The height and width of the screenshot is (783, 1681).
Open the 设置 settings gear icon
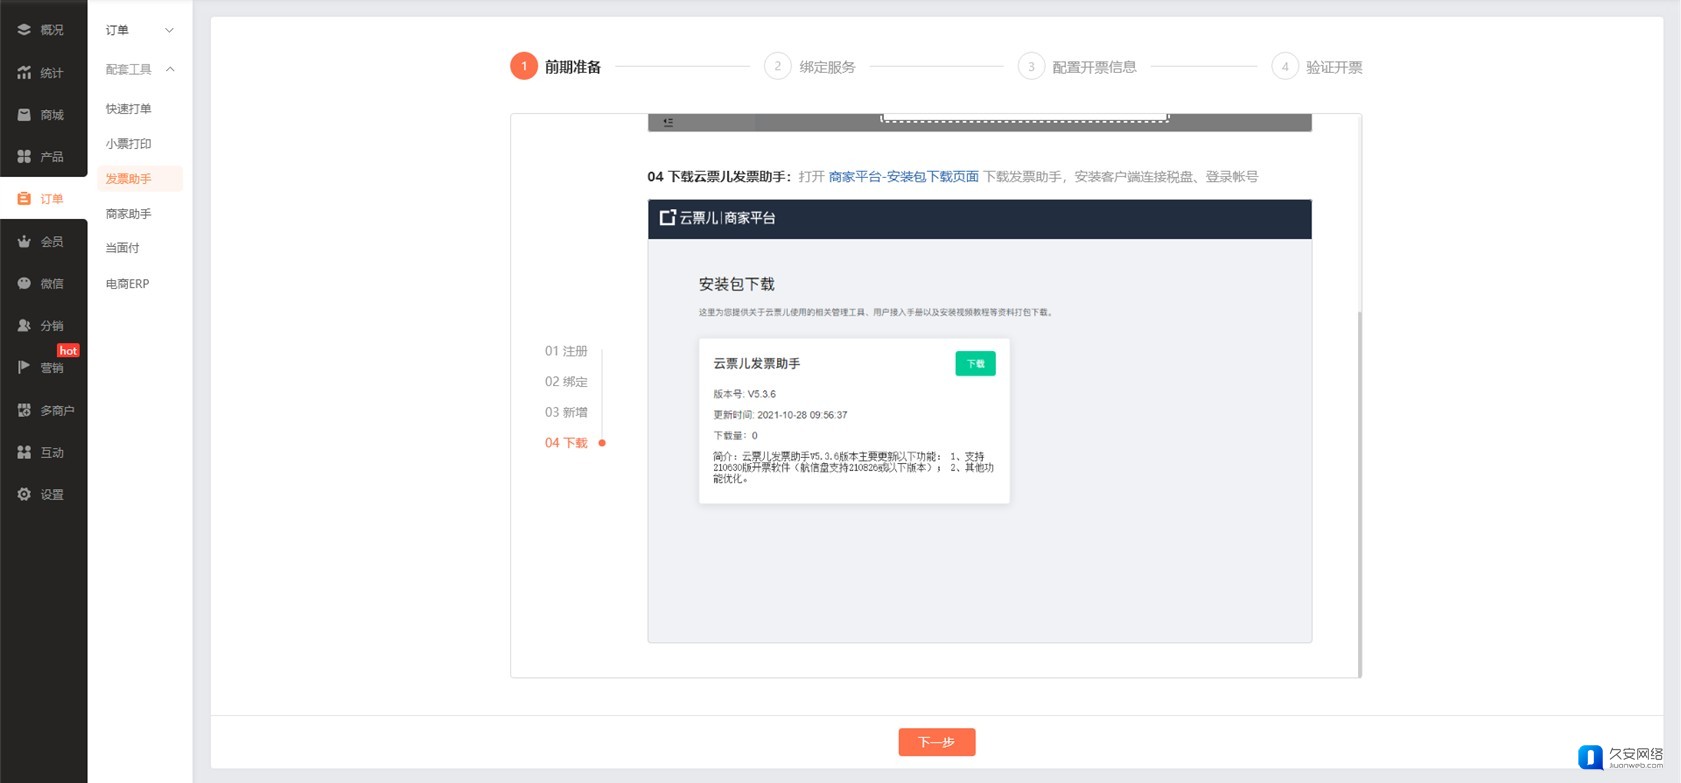(24, 494)
